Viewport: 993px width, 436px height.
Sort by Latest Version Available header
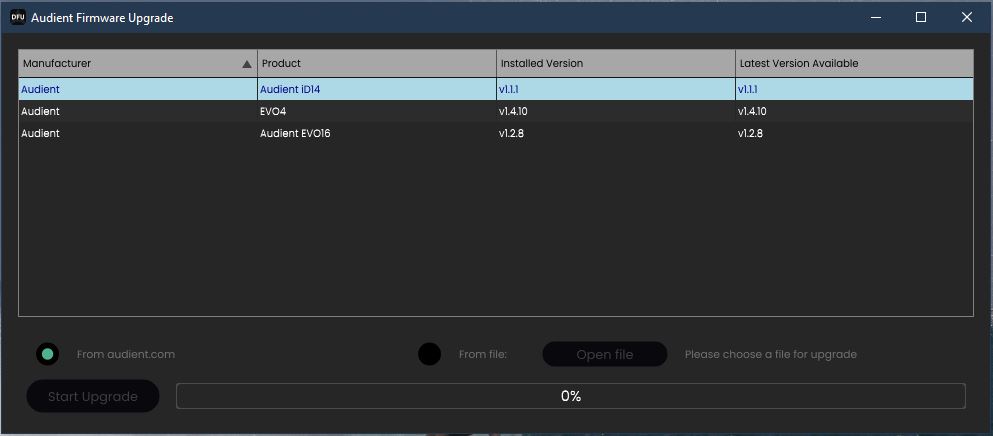(x=854, y=63)
